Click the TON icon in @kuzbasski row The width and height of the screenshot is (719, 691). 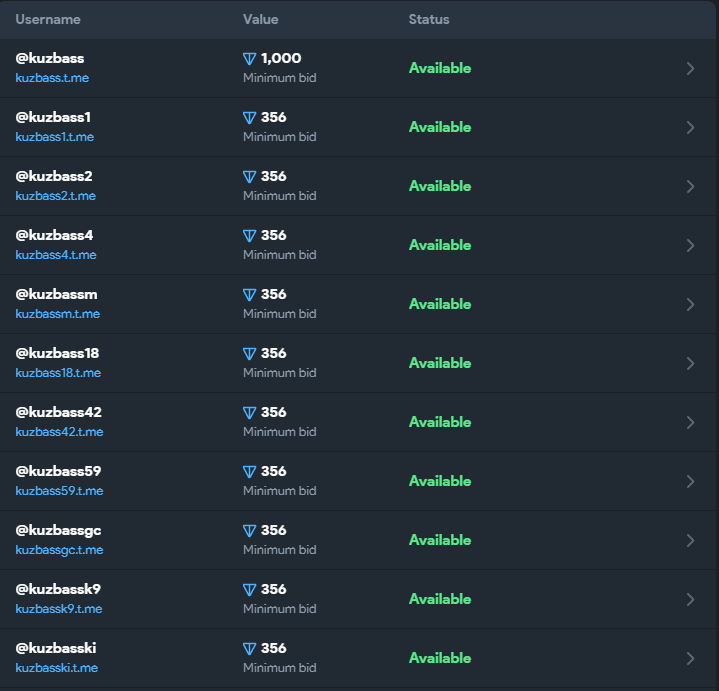click(x=249, y=648)
